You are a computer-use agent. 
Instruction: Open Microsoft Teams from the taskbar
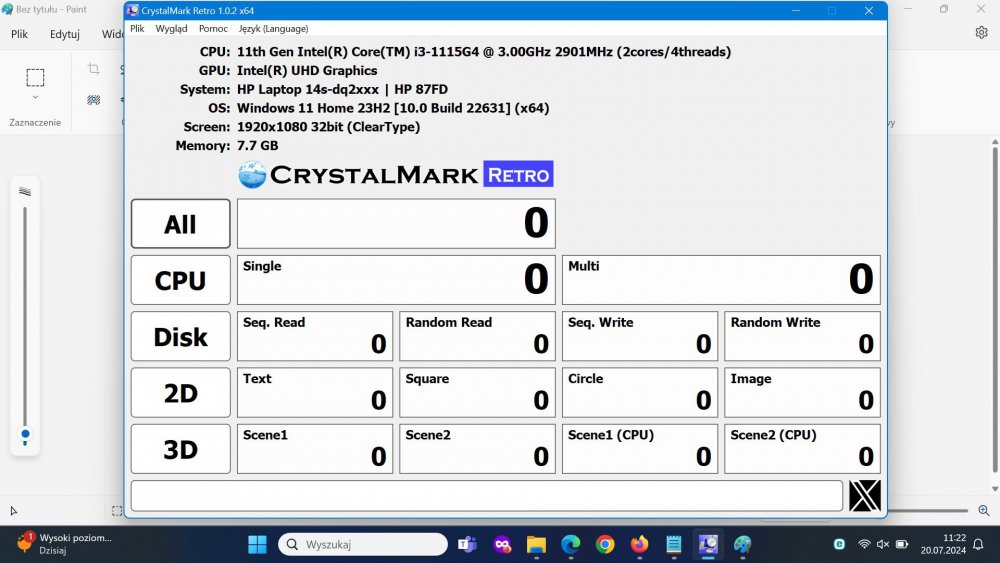(x=467, y=544)
